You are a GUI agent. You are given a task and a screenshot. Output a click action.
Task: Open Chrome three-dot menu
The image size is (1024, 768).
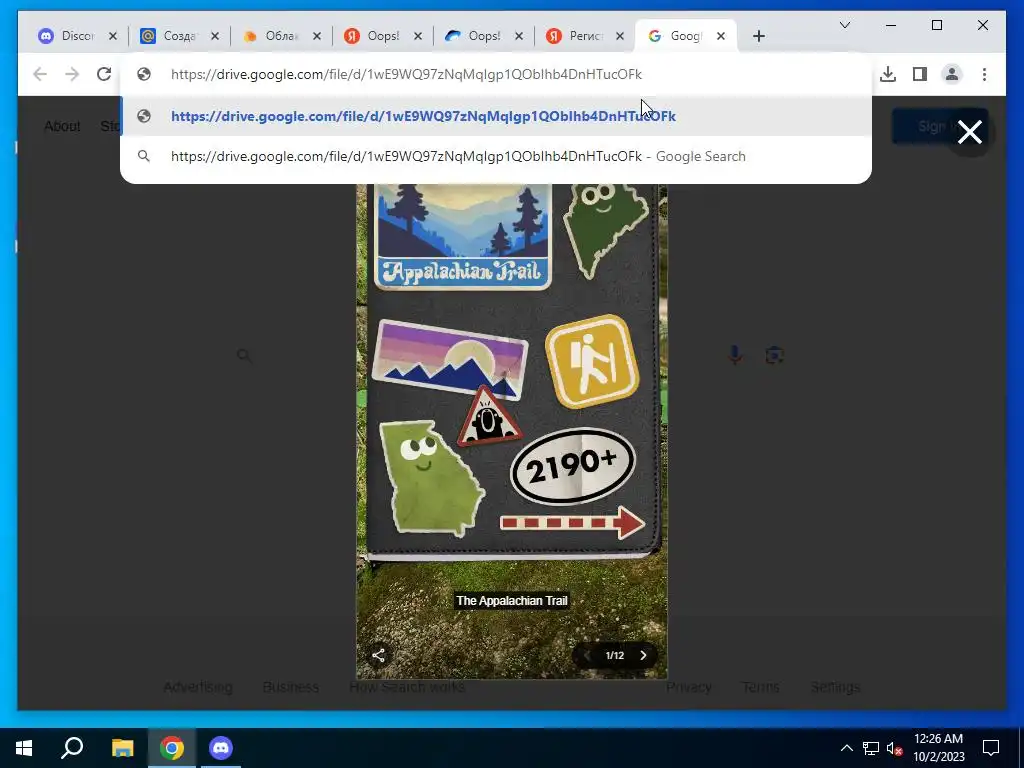[x=984, y=74]
